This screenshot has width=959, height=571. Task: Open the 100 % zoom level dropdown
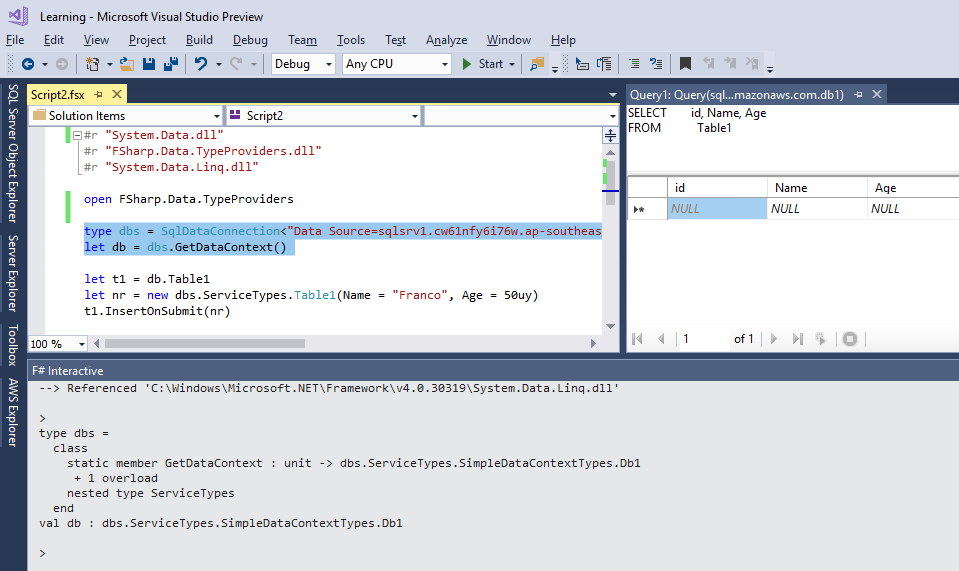pos(58,344)
